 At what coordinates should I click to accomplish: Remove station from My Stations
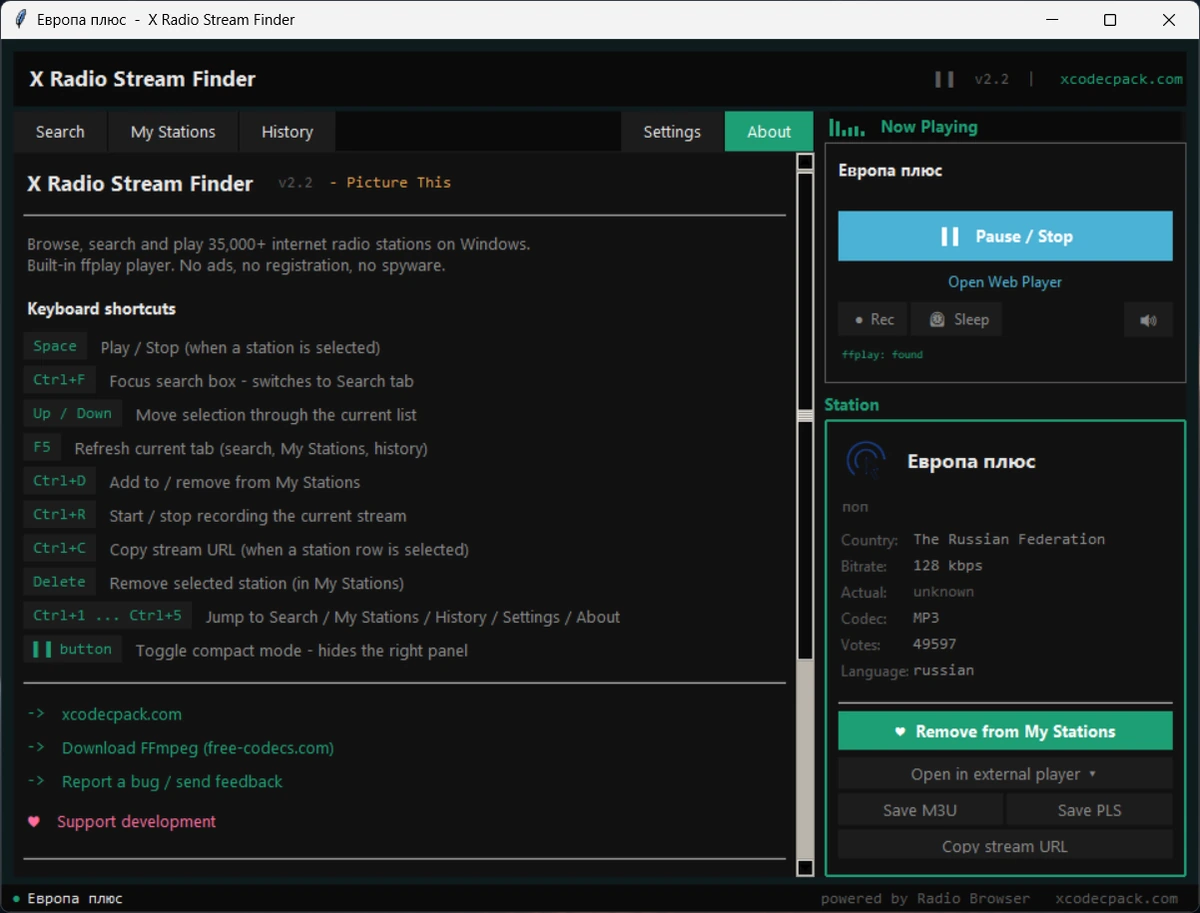(1005, 731)
